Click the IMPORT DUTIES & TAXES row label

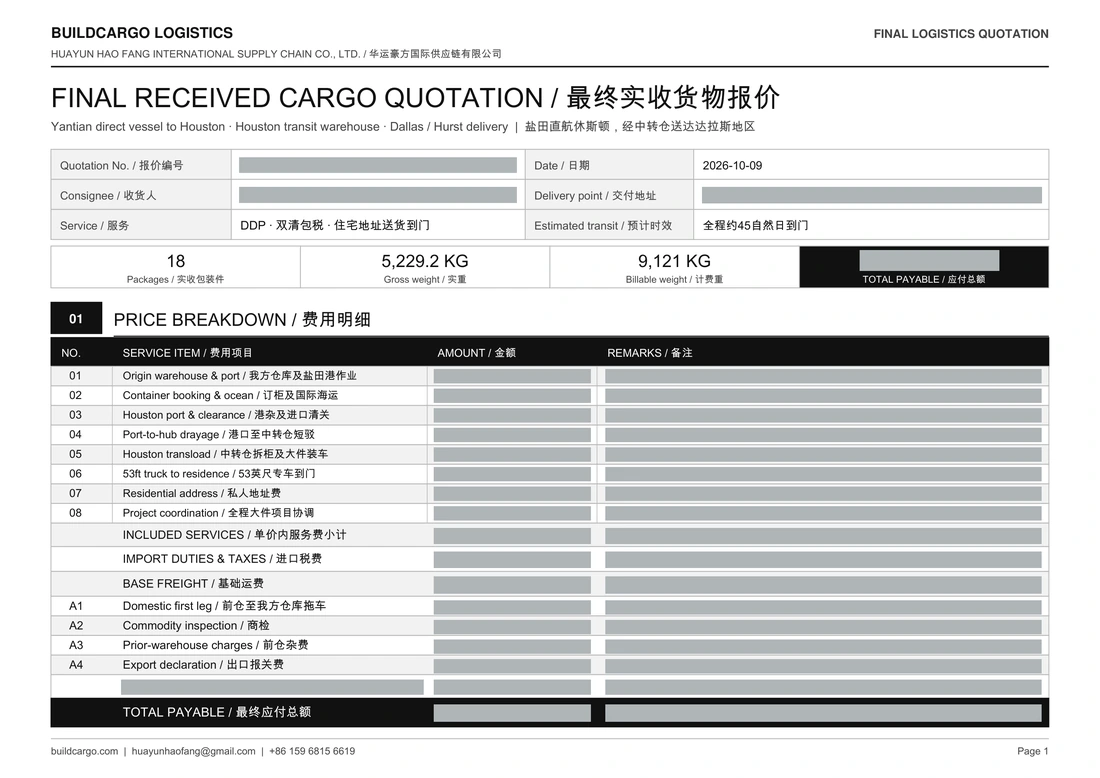coord(222,559)
